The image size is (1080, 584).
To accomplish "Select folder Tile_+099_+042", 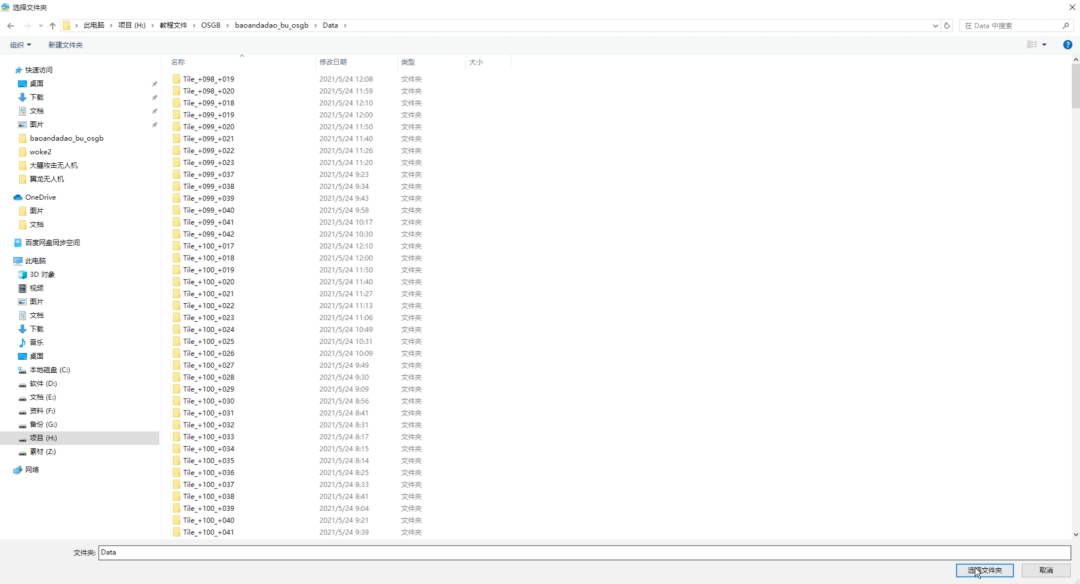I will coord(208,234).
